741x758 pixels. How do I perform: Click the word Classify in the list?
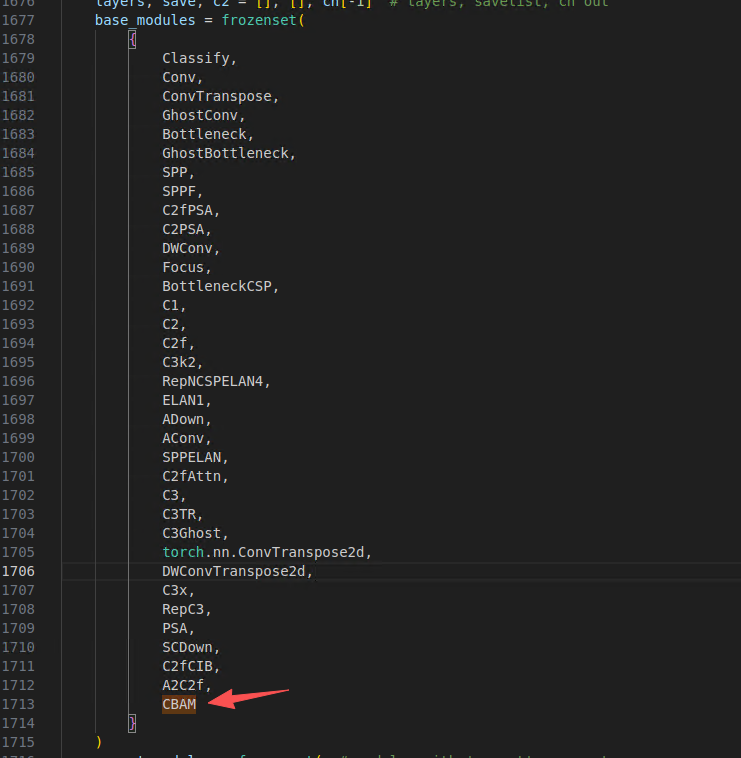(x=196, y=58)
